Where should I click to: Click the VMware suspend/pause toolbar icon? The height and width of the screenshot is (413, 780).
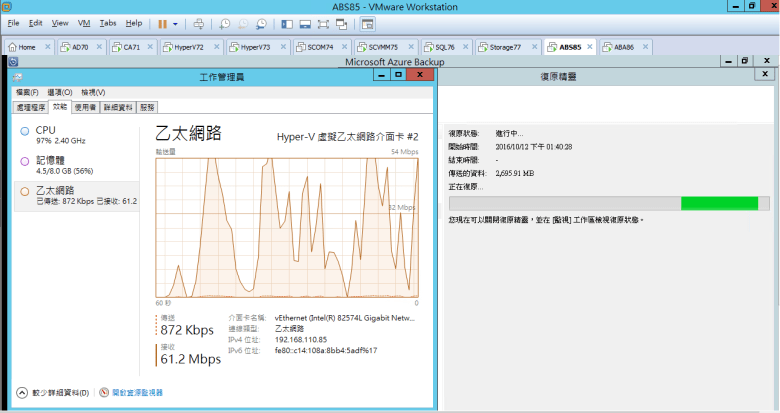162,22
